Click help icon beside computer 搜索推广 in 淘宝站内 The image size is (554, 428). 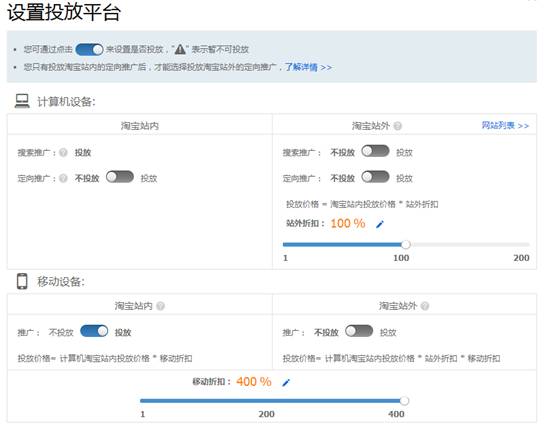point(63,153)
